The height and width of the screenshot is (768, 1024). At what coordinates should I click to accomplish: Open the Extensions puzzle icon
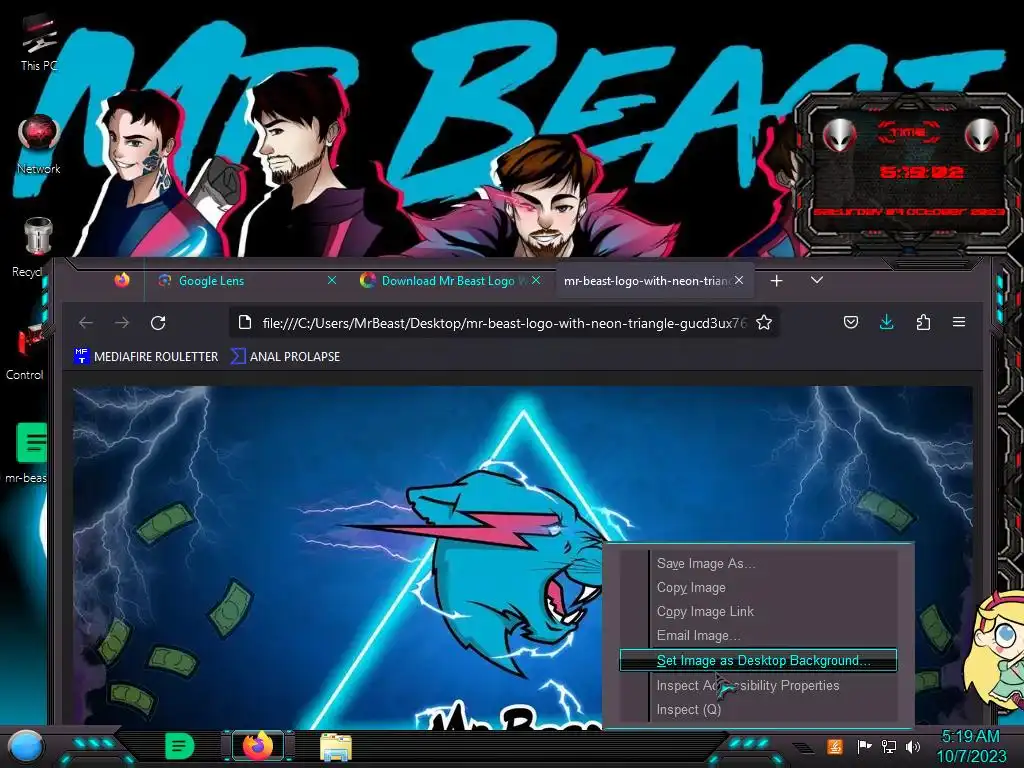click(x=923, y=322)
